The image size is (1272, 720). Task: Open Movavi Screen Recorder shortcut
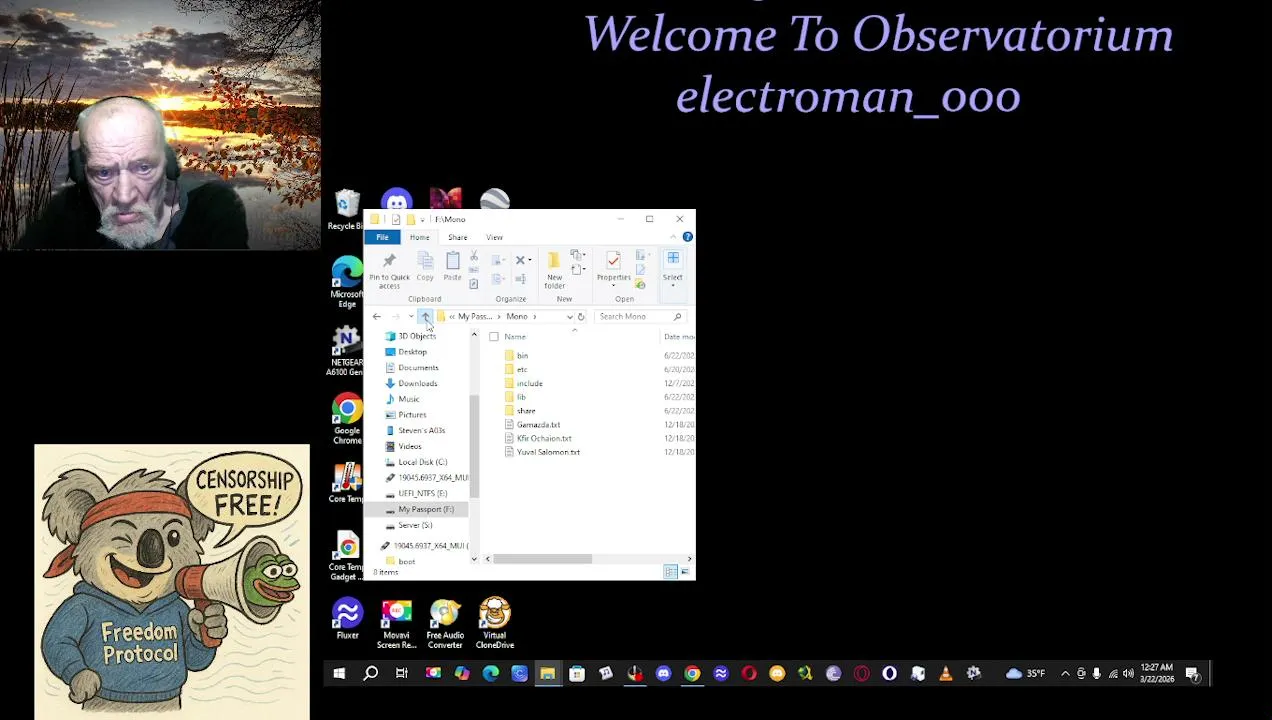[x=396, y=624]
